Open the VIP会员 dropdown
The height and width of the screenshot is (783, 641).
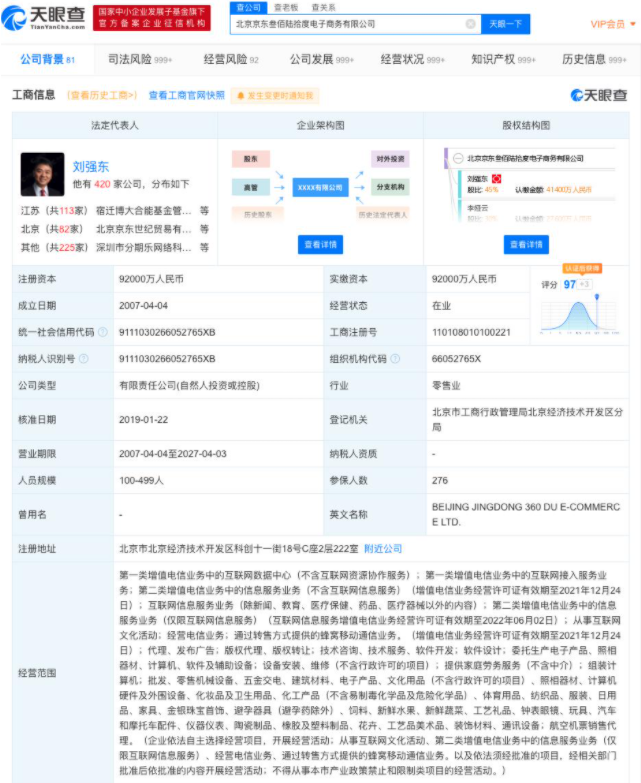613,24
